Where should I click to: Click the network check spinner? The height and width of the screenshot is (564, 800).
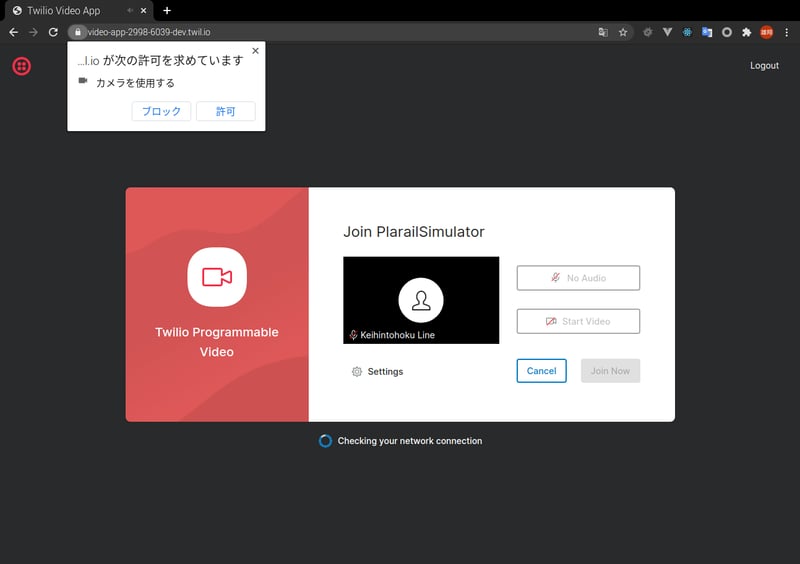tap(325, 441)
